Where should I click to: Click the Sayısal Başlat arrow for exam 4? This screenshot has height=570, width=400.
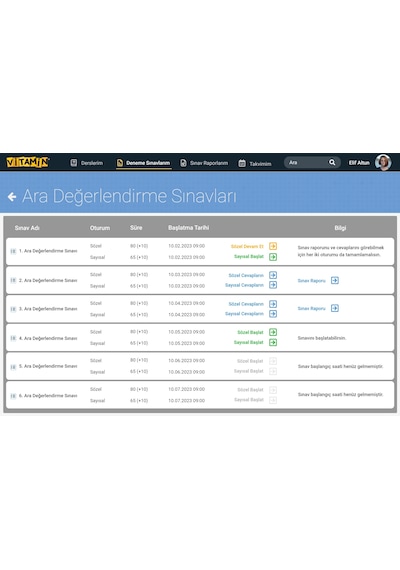[x=273, y=342]
